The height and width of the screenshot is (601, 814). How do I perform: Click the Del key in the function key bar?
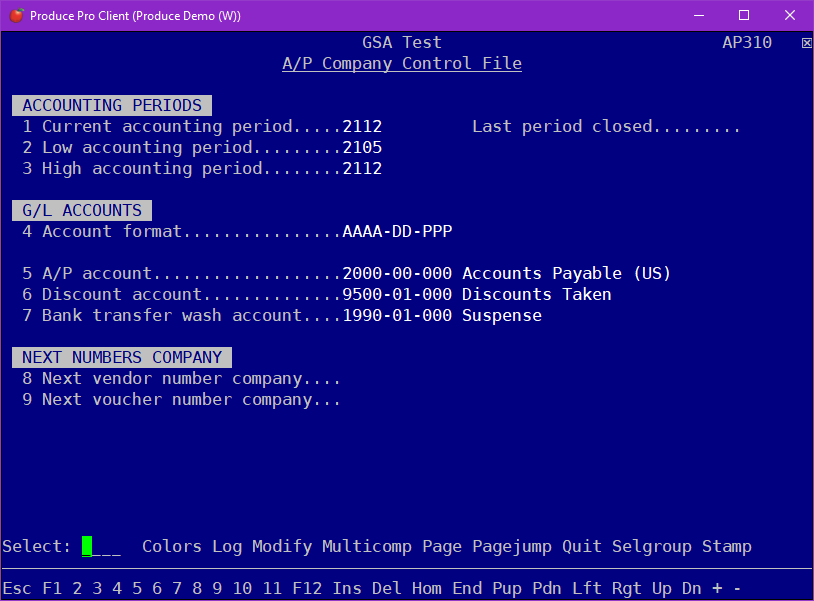pos(387,589)
